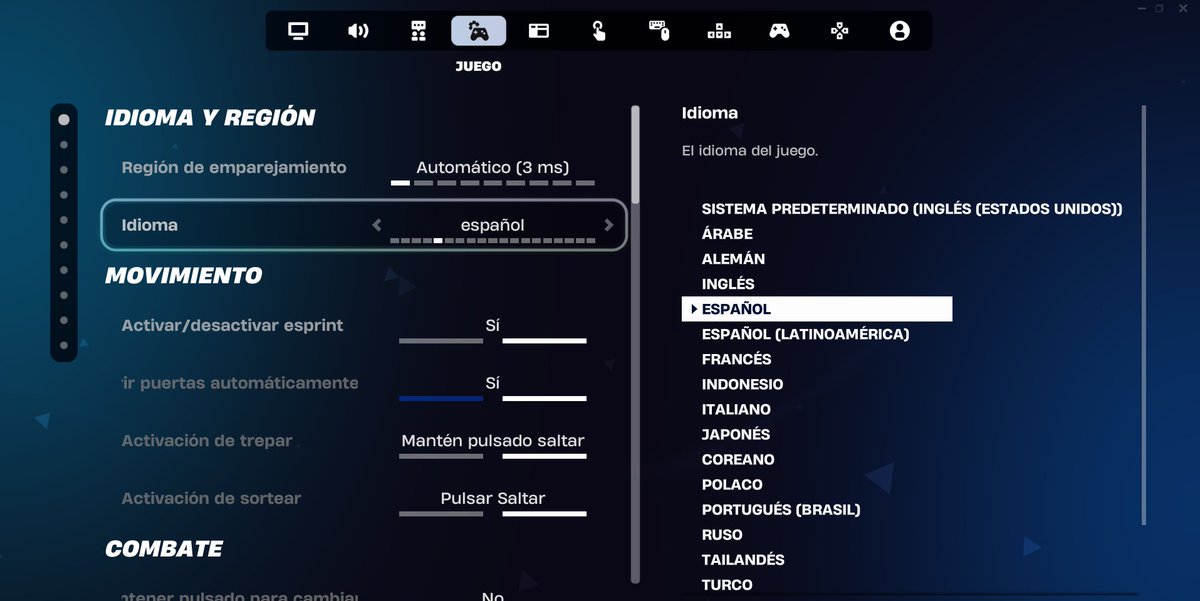
Task: Open the controller button mapping tab
Action: (x=839, y=31)
